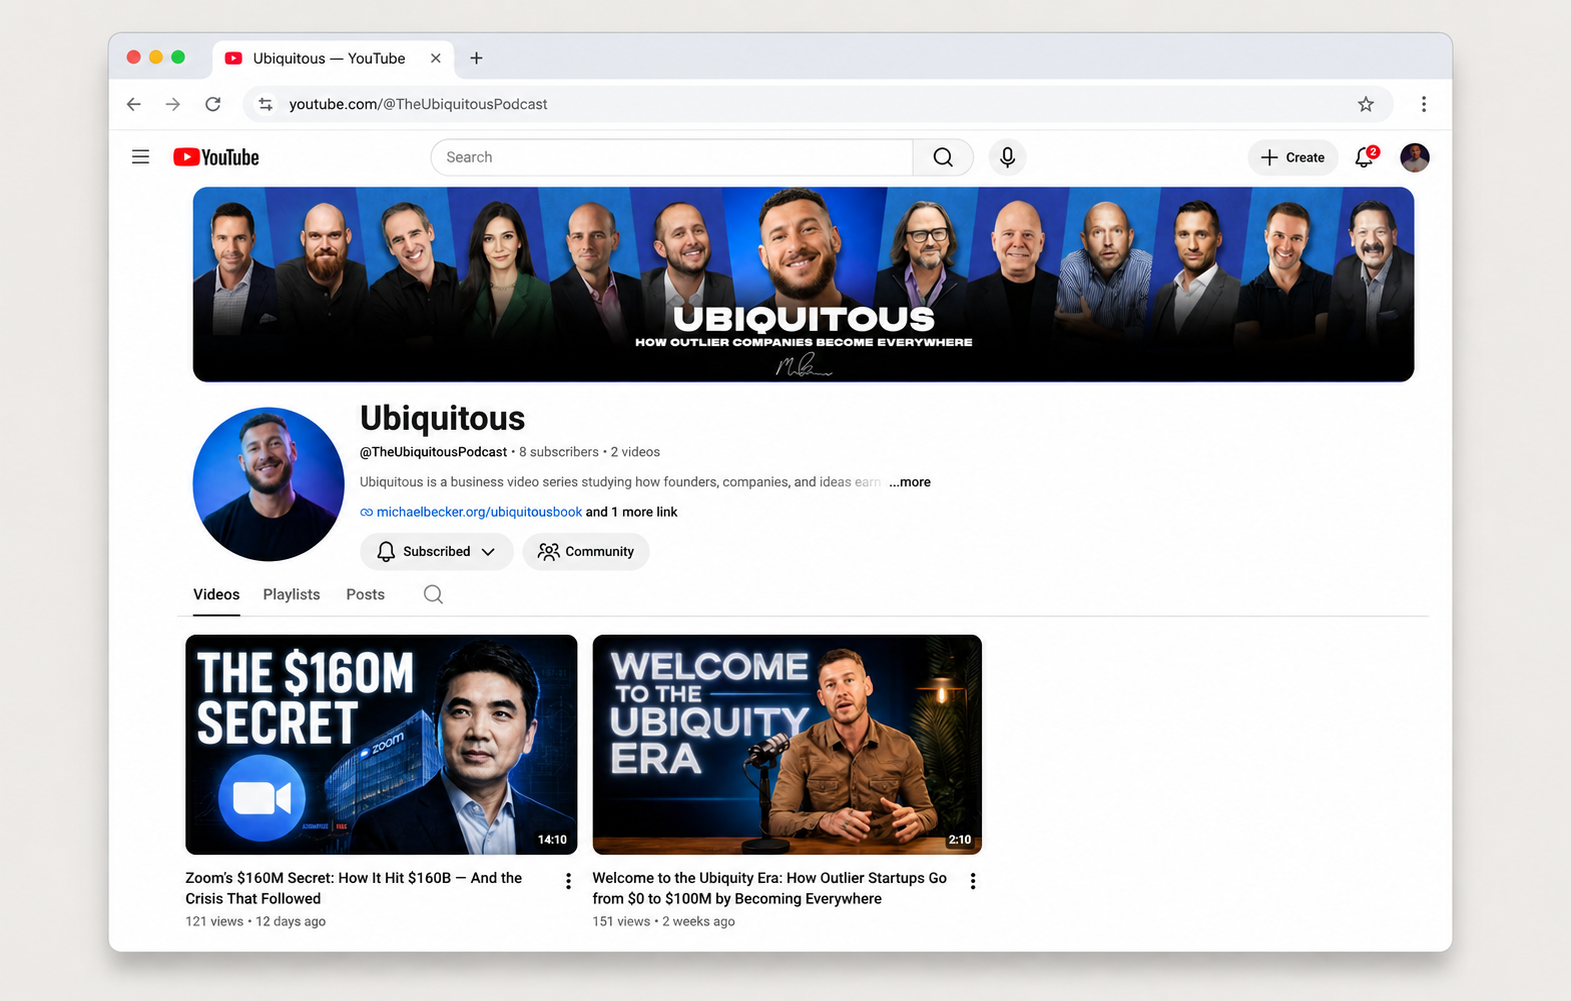Click the Ubiquitous channel profile picture
Image resolution: width=1571 pixels, height=1001 pixels.
[268, 484]
